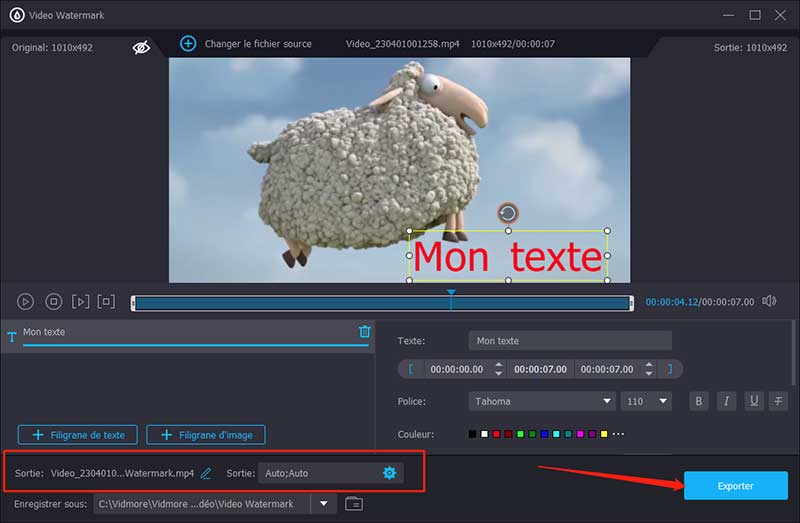Screen dimensions: 800x523
Task: Click the stop-segment bracket icon
Action: coord(106,302)
